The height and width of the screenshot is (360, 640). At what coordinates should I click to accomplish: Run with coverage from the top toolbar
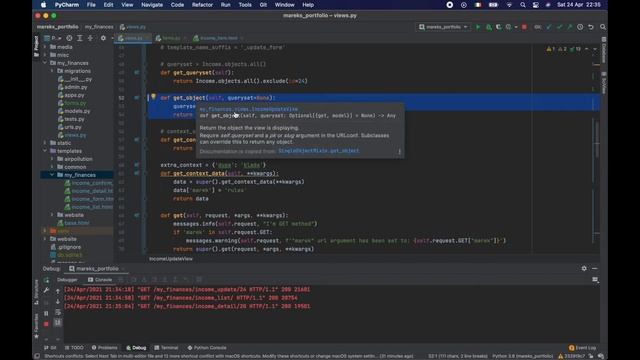pos(498,27)
